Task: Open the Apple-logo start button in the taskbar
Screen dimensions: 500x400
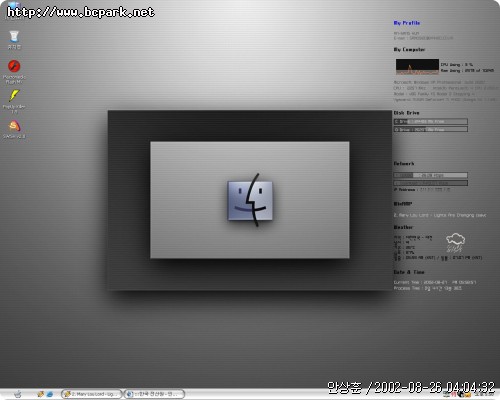Action: click(x=18, y=394)
